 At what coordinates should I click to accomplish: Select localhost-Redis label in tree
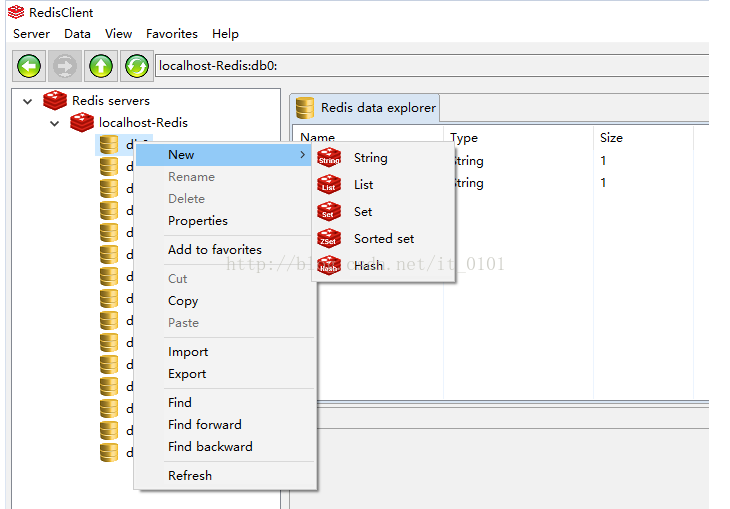[x=143, y=122]
